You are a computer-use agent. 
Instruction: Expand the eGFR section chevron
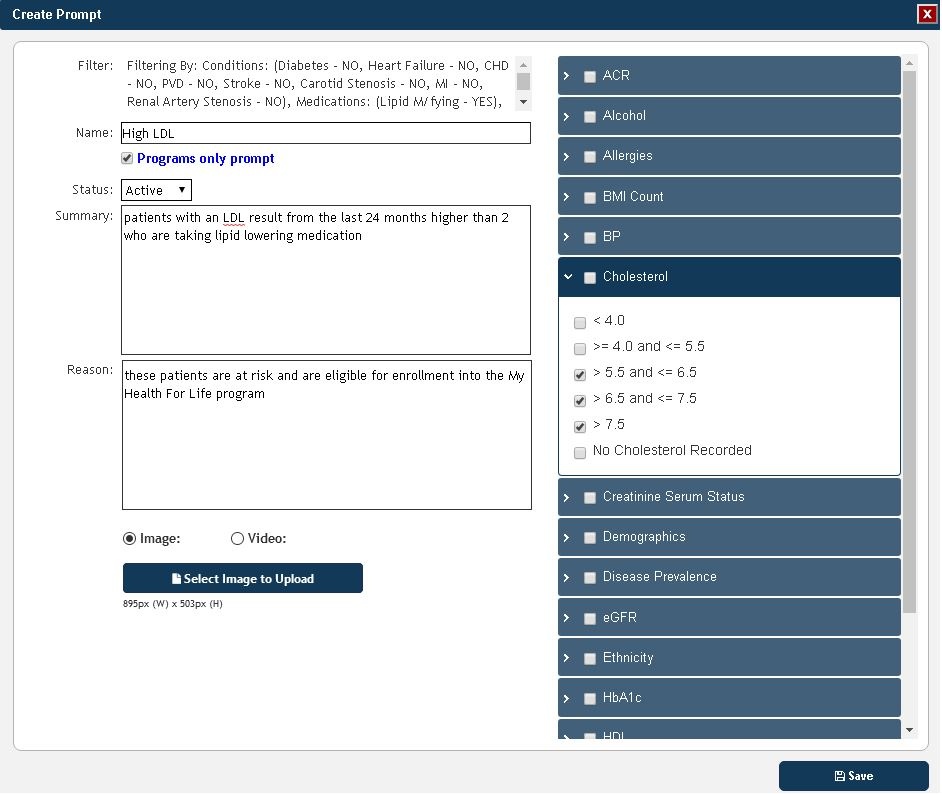click(567, 617)
